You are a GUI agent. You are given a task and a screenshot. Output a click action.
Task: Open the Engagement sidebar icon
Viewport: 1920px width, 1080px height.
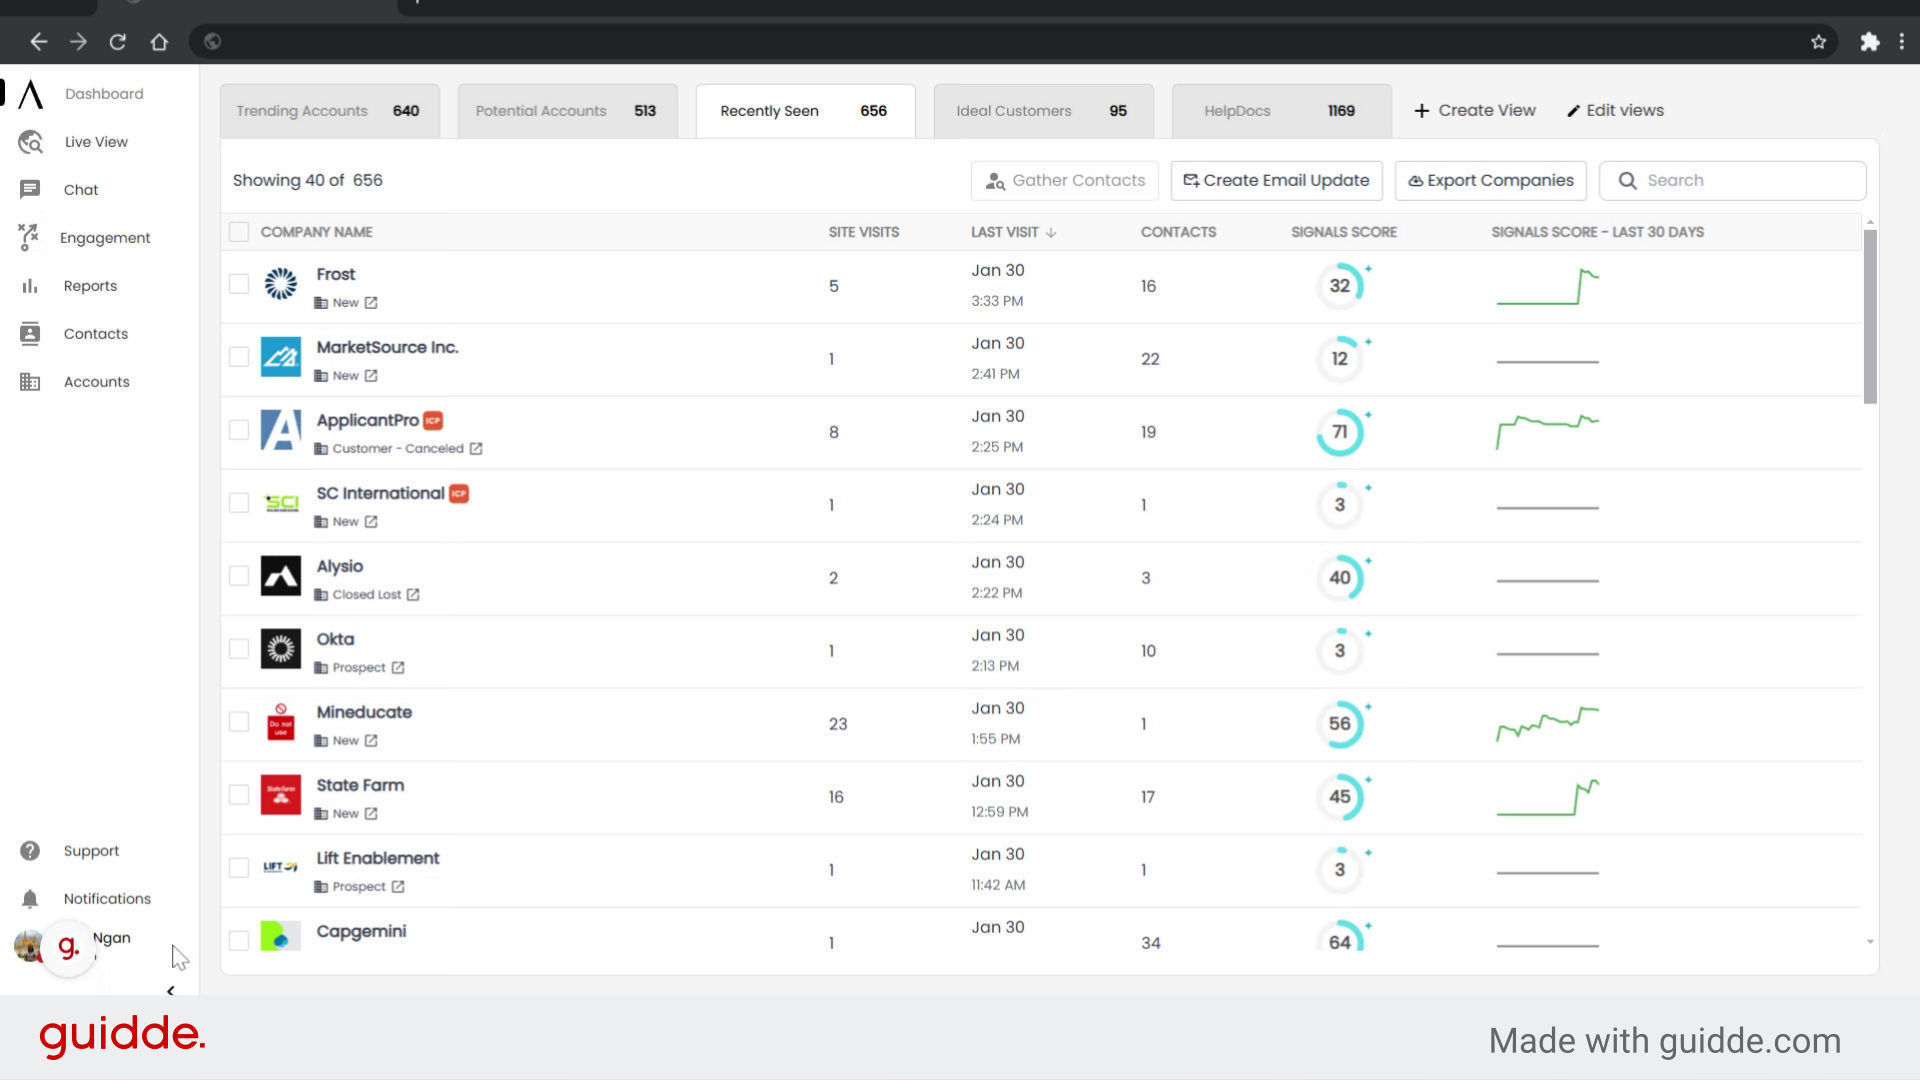28,237
